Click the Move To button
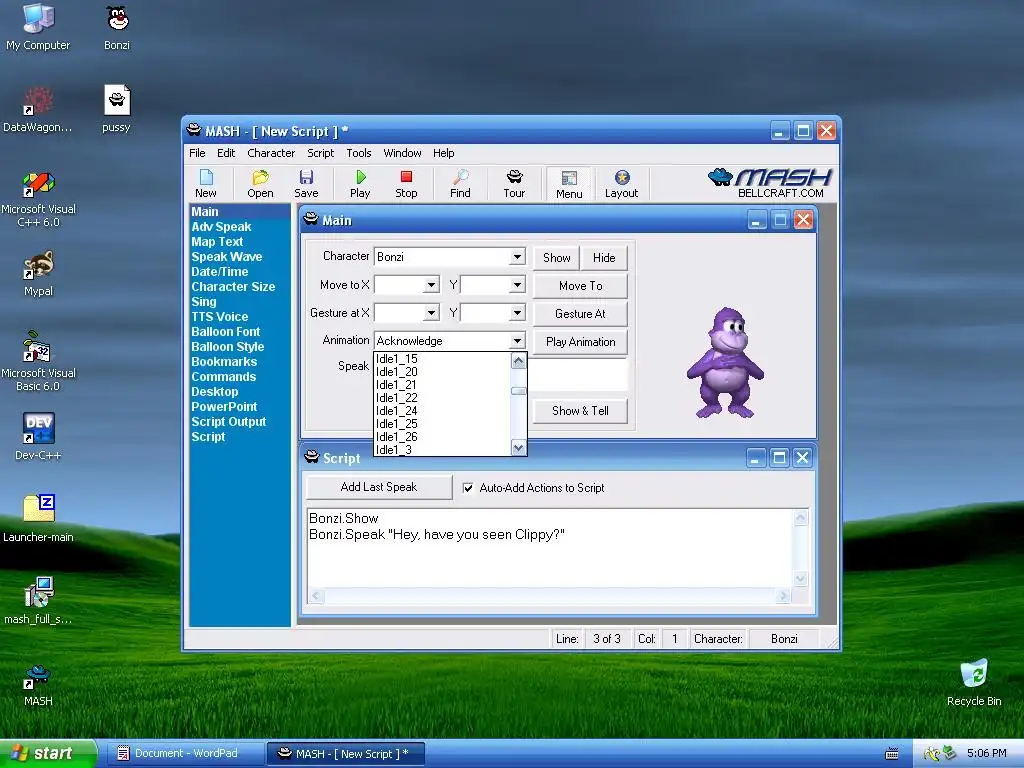Image resolution: width=1024 pixels, height=768 pixels. (x=581, y=285)
